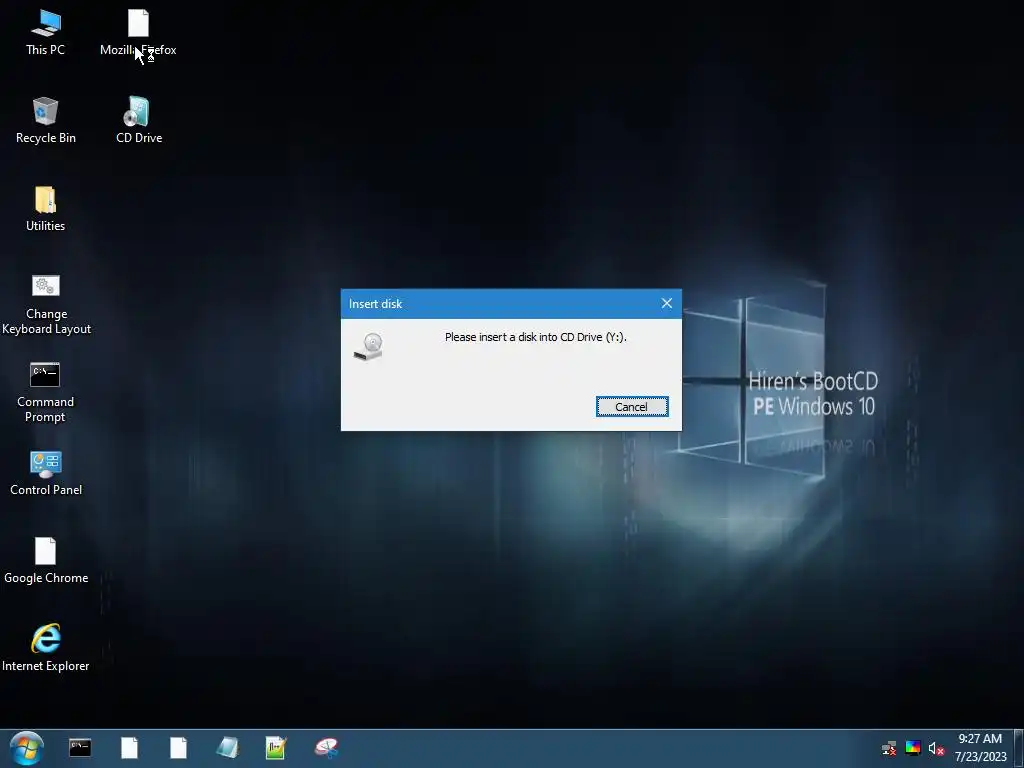Click 'Please insert a disk' message text

pos(536,337)
